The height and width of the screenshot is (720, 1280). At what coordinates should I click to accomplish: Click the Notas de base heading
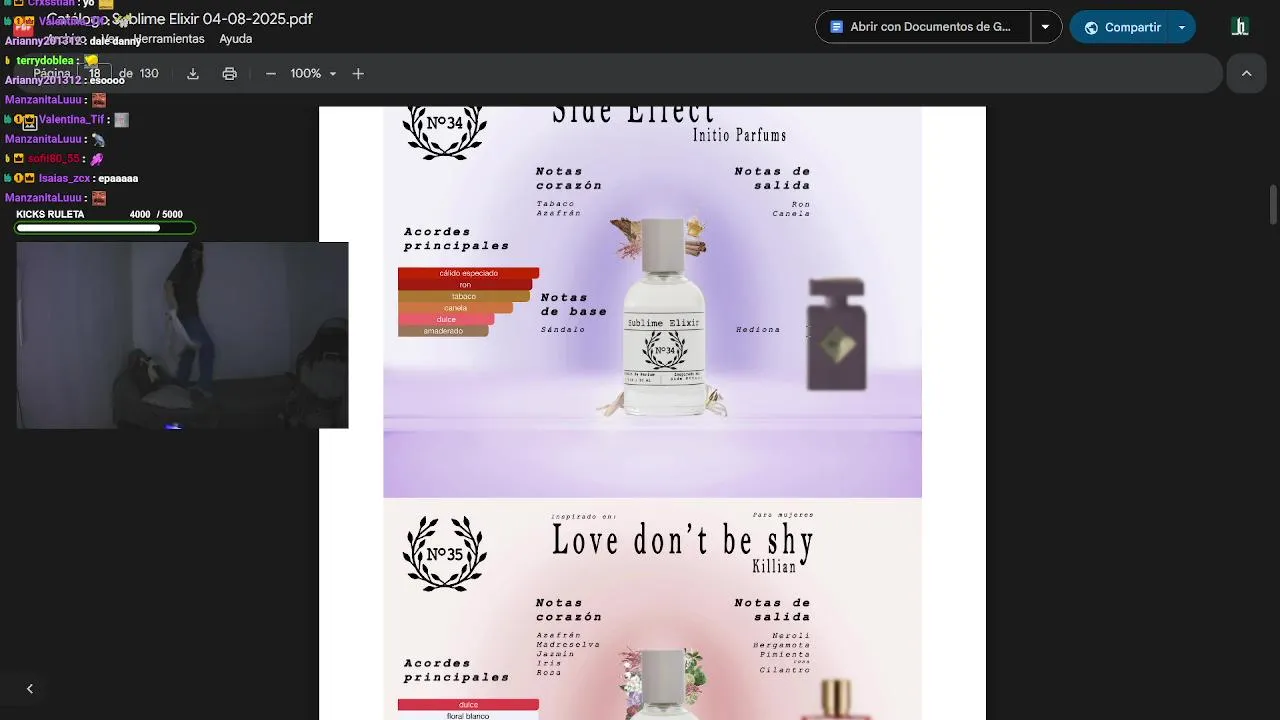pos(574,304)
